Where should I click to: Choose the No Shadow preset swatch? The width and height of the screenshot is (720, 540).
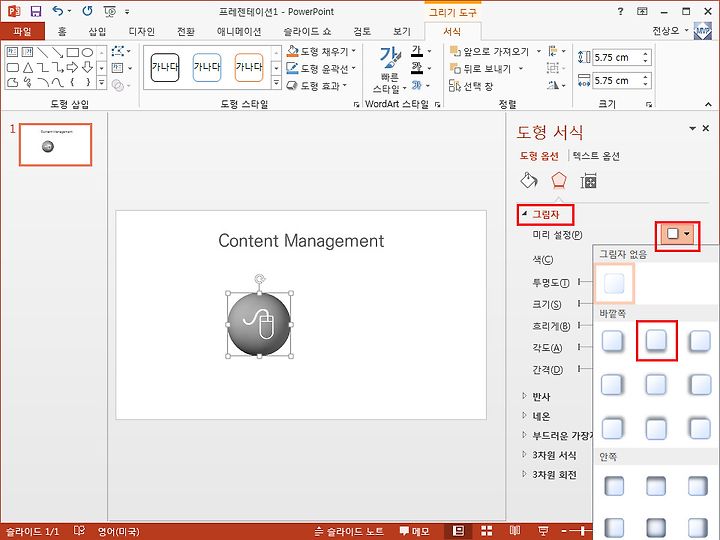pyautogui.click(x=614, y=283)
